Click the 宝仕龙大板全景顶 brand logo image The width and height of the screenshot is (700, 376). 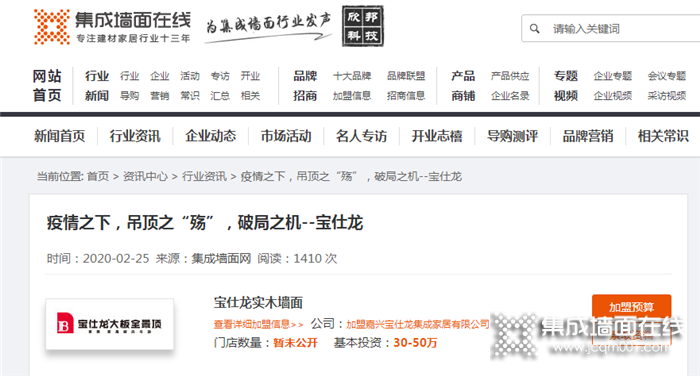[x=109, y=324]
